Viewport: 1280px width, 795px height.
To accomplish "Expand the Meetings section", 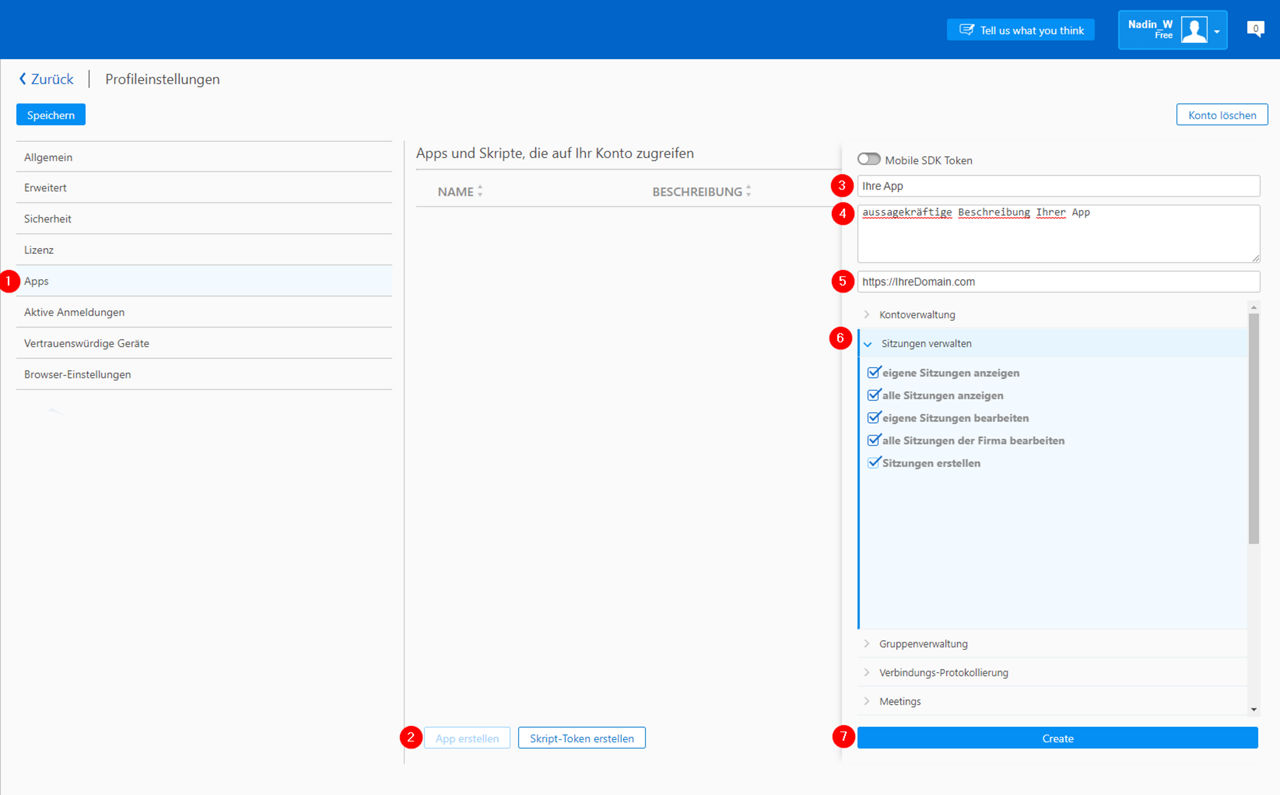I will pyautogui.click(x=1052, y=702).
